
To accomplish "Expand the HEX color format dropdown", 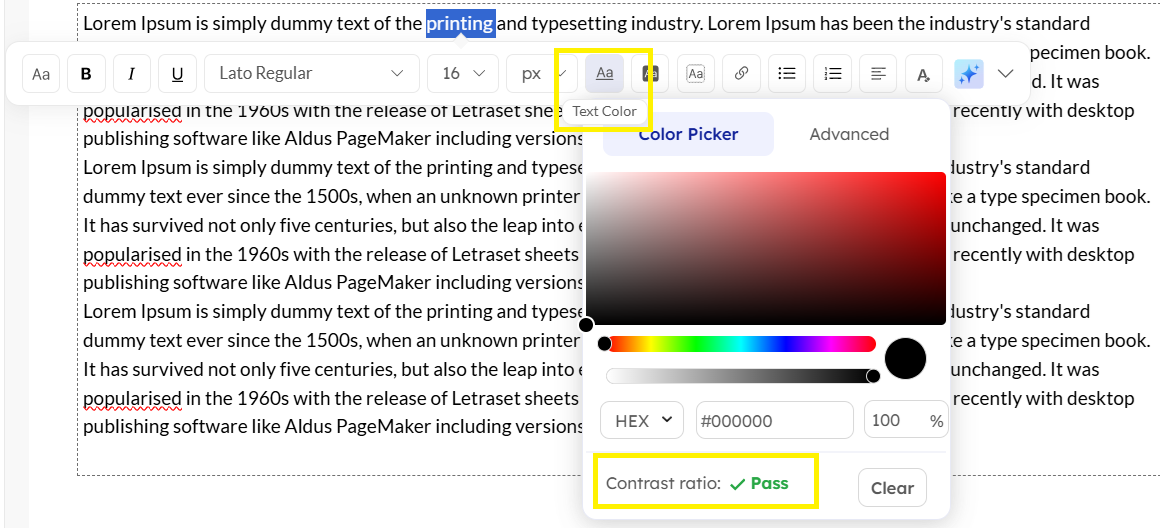I will point(642,421).
